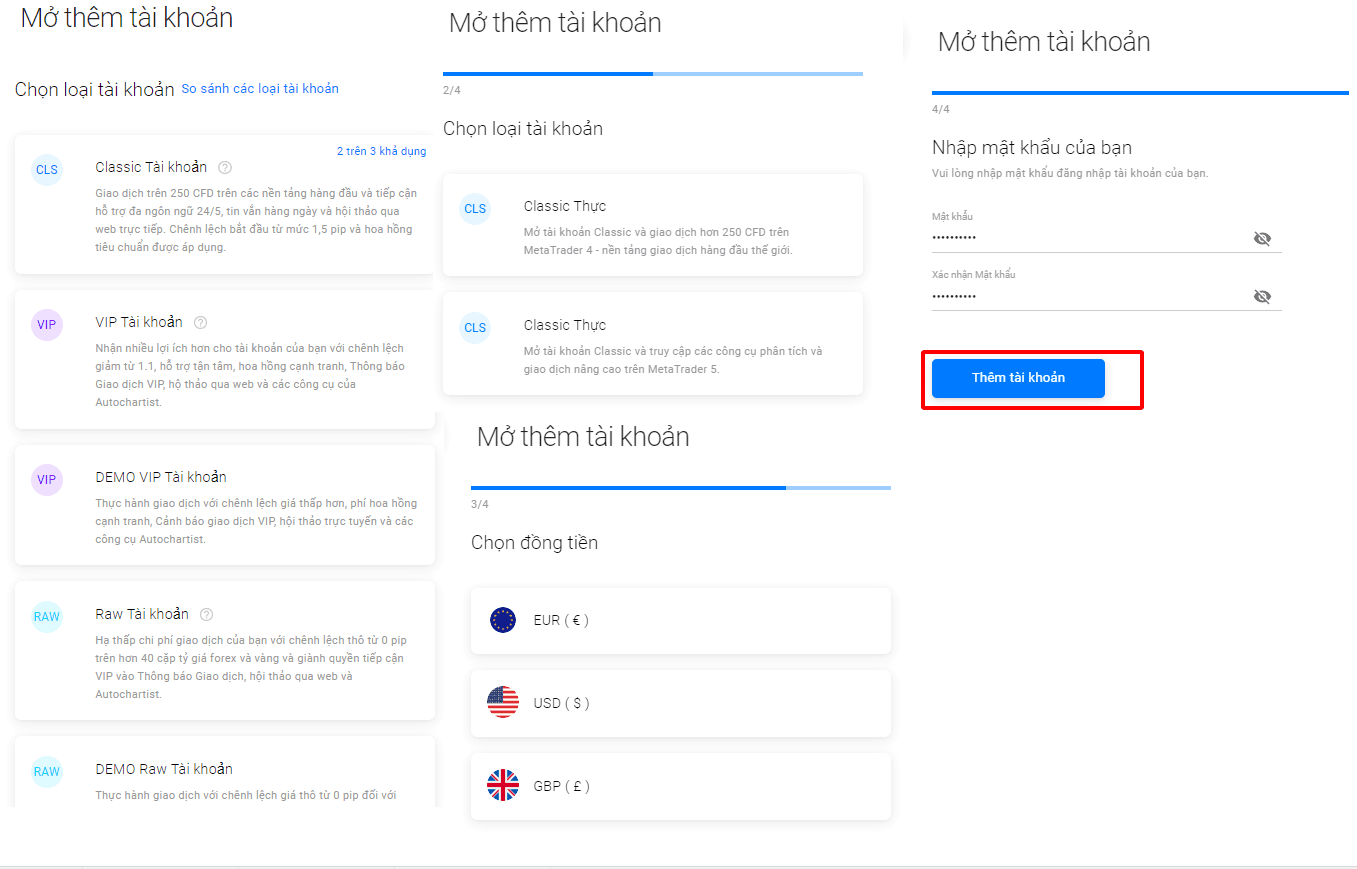Screen dimensions: 1357x869
Task: Select the Classic Tài khoản card
Action: click(225, 204)
